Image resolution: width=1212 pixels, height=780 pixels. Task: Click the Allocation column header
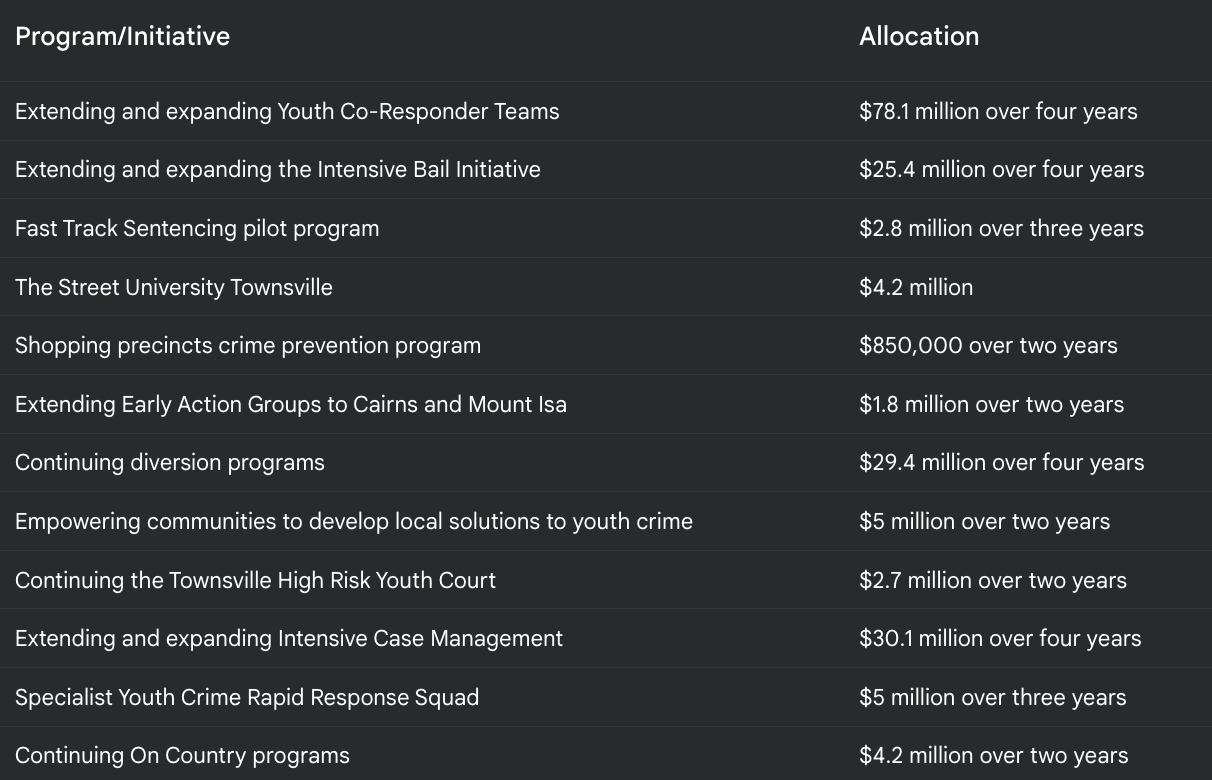click(919, 36)
